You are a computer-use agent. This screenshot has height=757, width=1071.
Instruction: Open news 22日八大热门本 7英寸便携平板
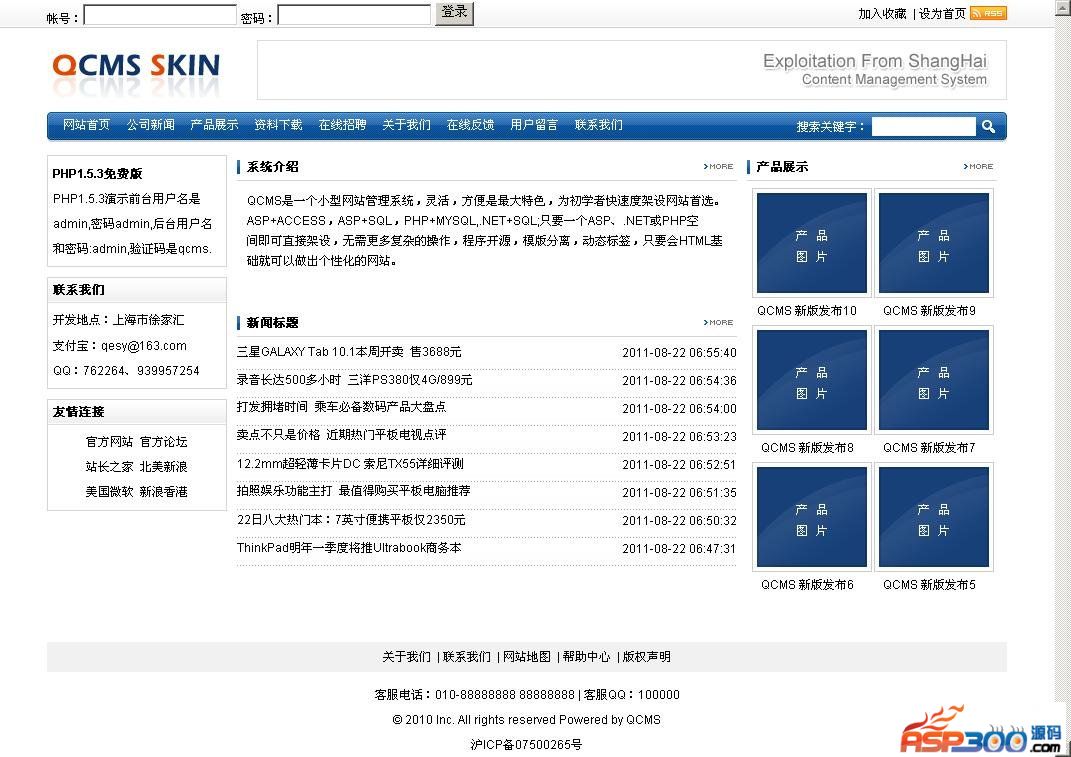351,520
